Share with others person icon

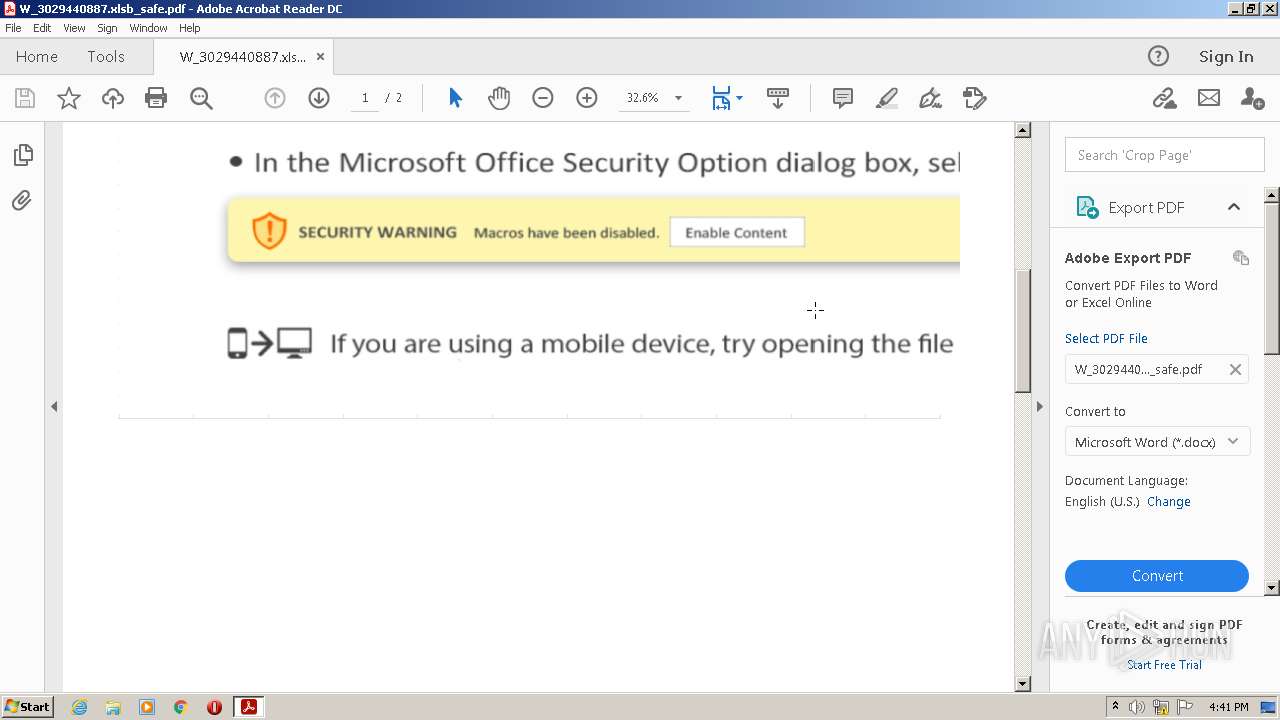click(x=1252, y=98)
